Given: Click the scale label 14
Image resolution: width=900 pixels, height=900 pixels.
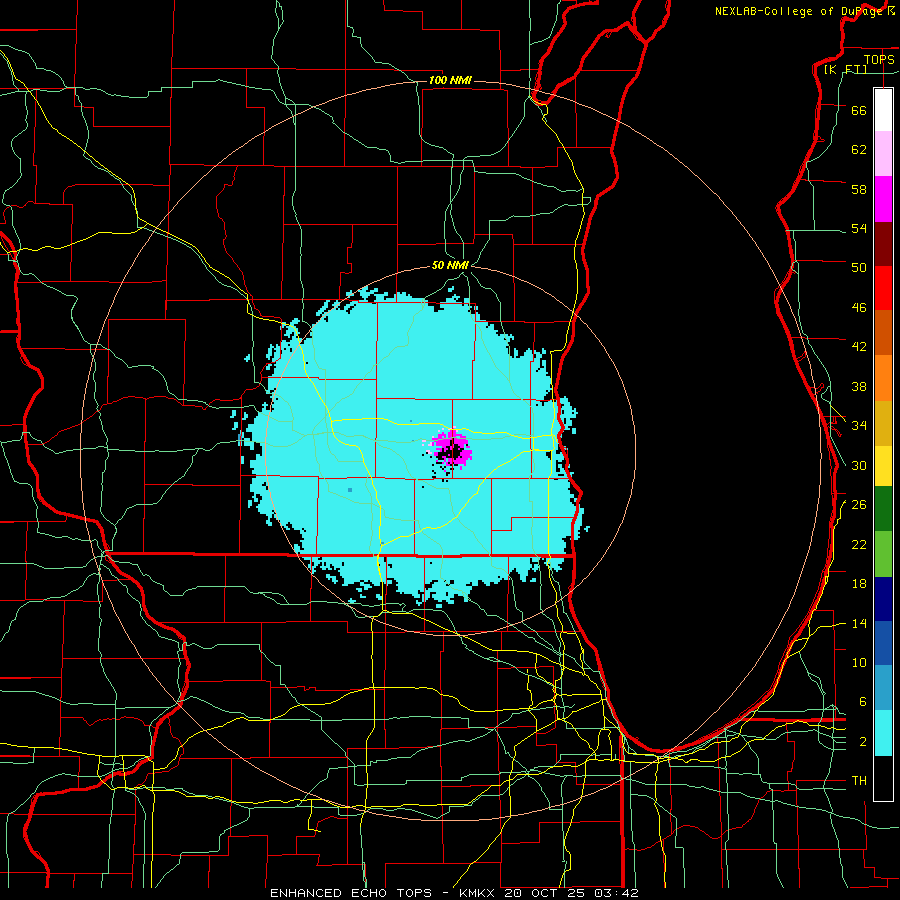Looking at the screenshot, I should [859, 623].
